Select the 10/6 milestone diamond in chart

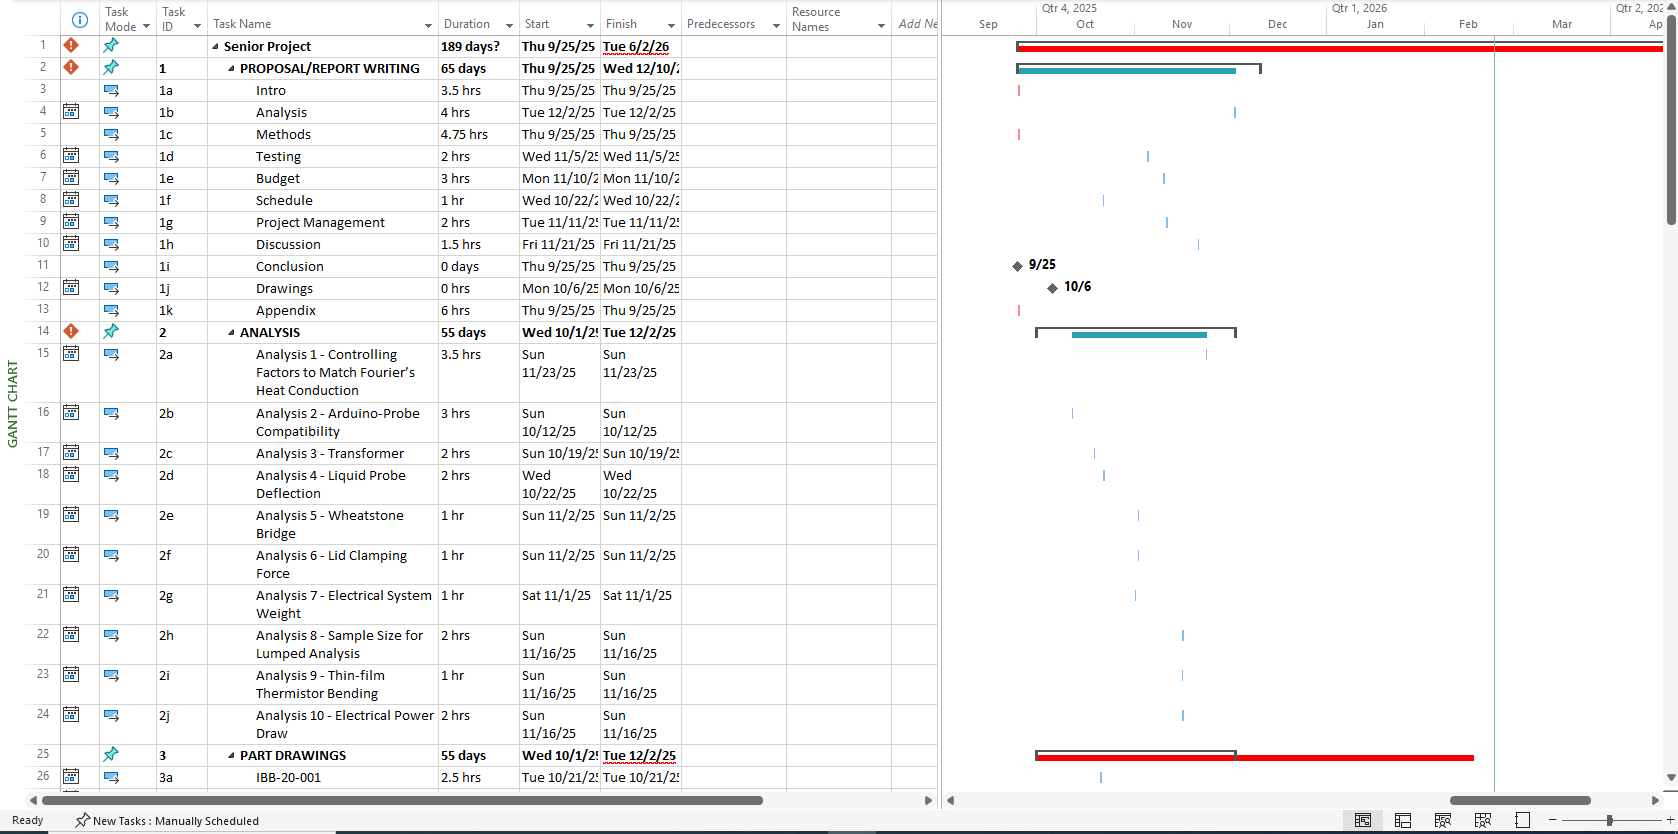click(x=1052, y=288)
